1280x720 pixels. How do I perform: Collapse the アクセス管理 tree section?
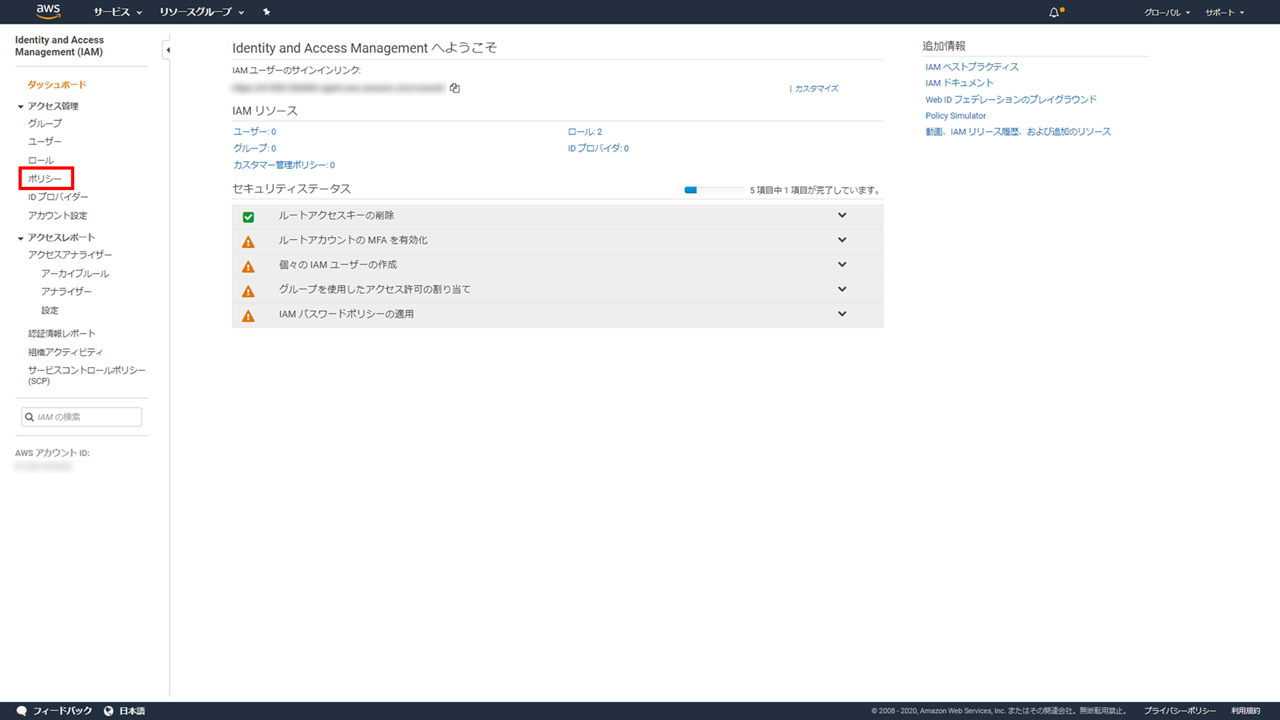(21, 106)
